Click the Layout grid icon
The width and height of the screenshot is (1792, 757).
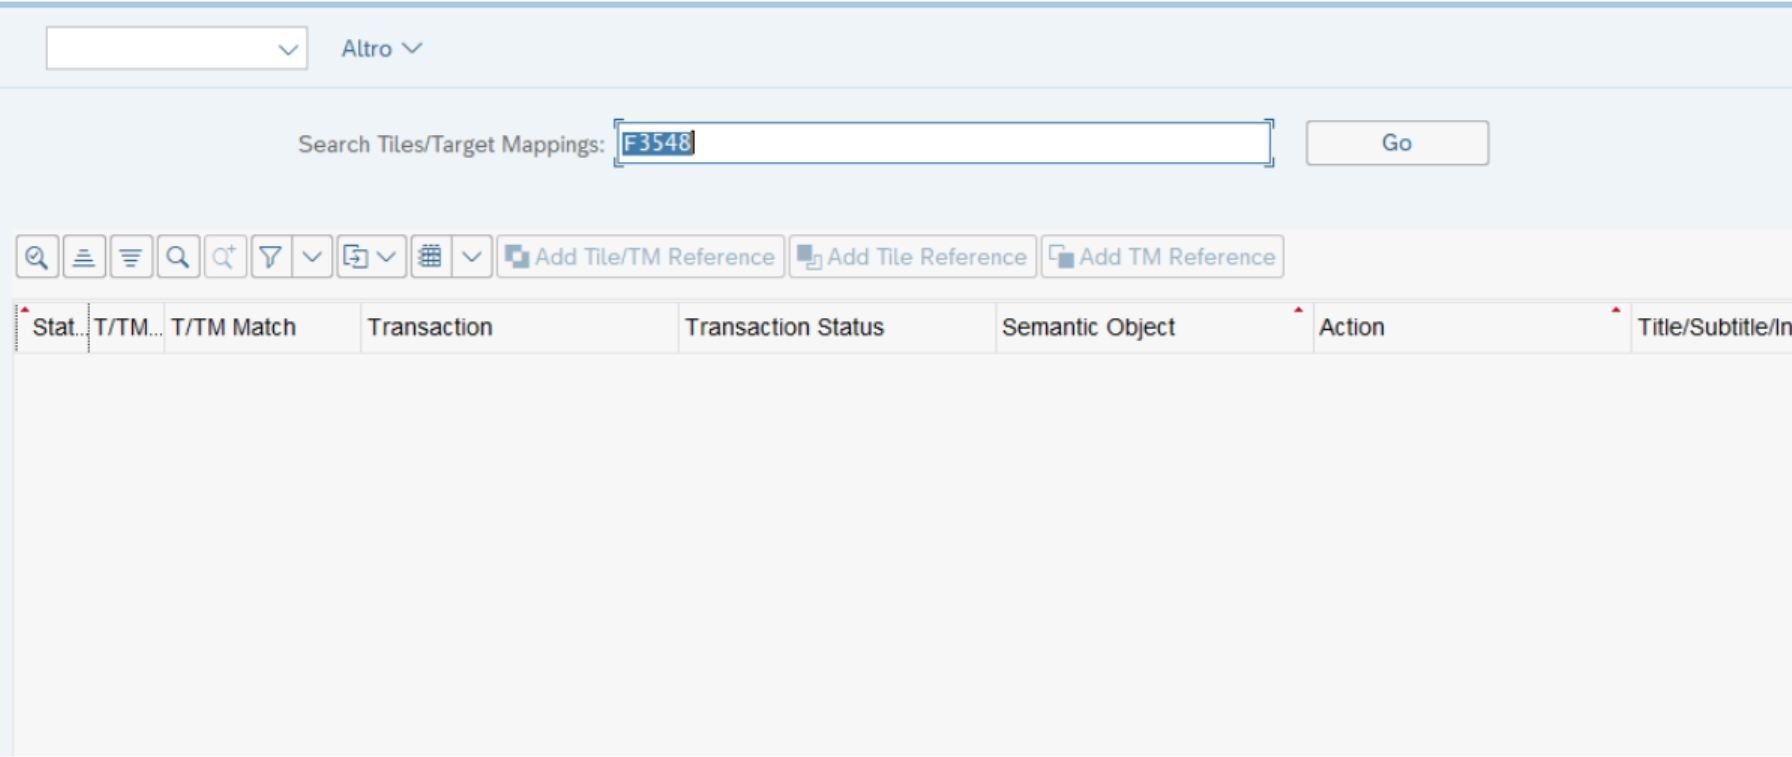point(431,257)
